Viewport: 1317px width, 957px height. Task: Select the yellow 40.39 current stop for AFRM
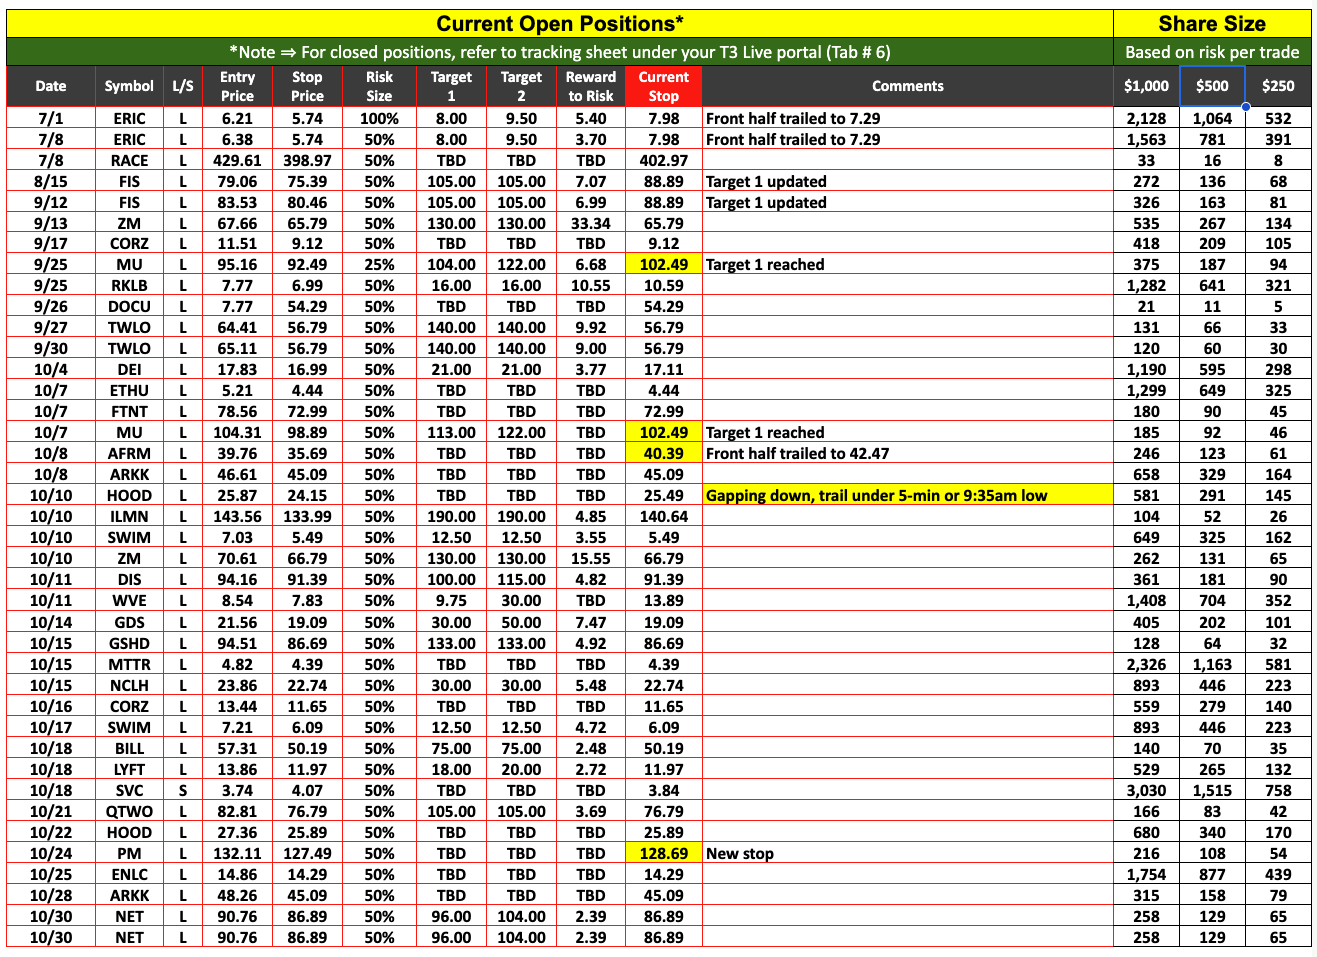pyautogui.click(x=663, y=453)
